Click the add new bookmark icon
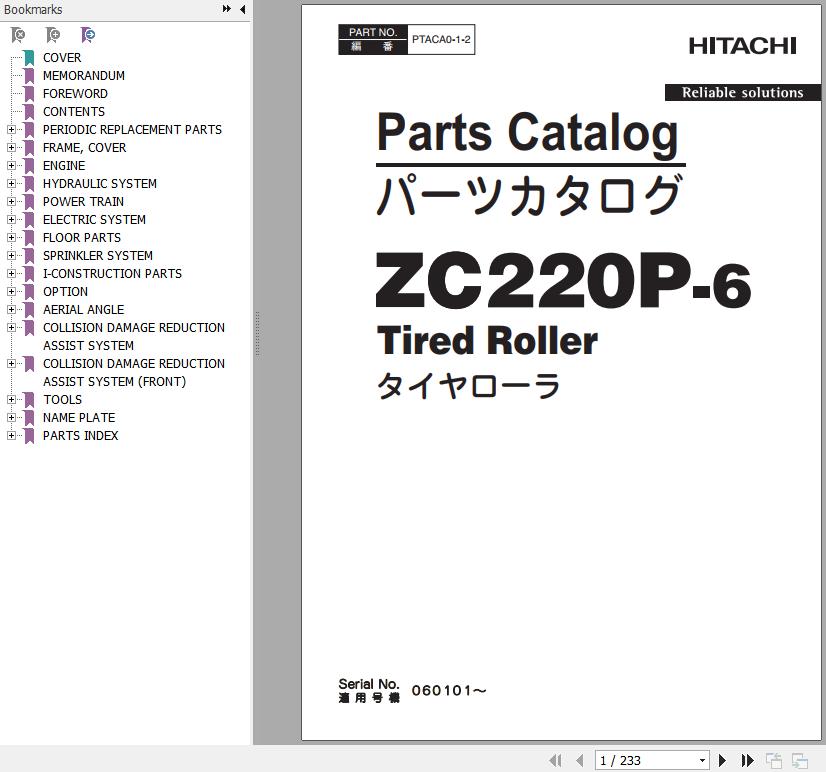826x772 pixels. 53,35
